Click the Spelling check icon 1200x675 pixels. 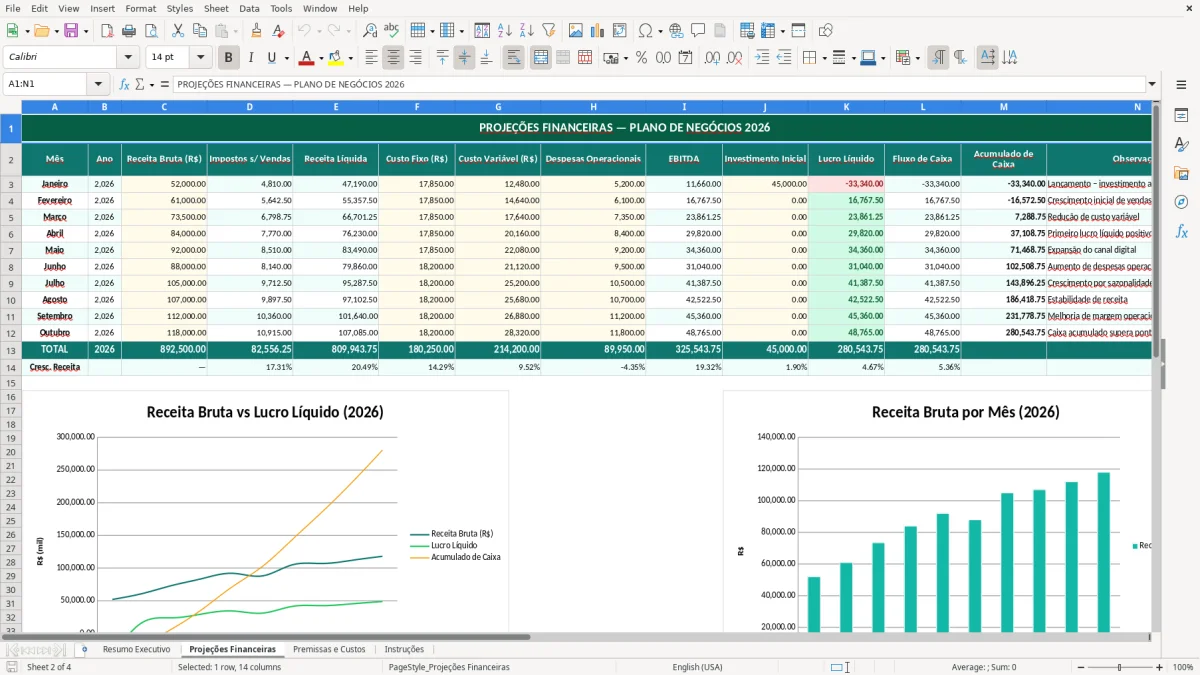coord(392,31)
